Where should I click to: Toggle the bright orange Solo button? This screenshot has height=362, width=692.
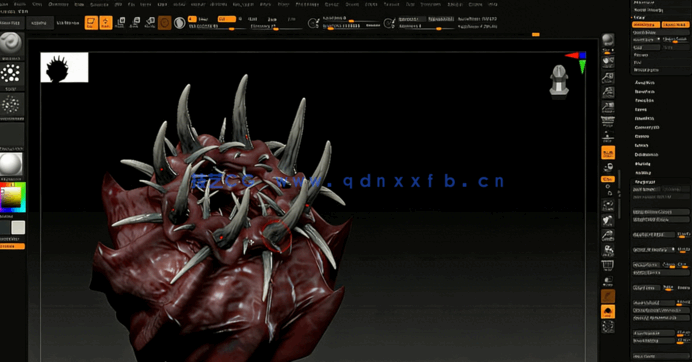608,312
